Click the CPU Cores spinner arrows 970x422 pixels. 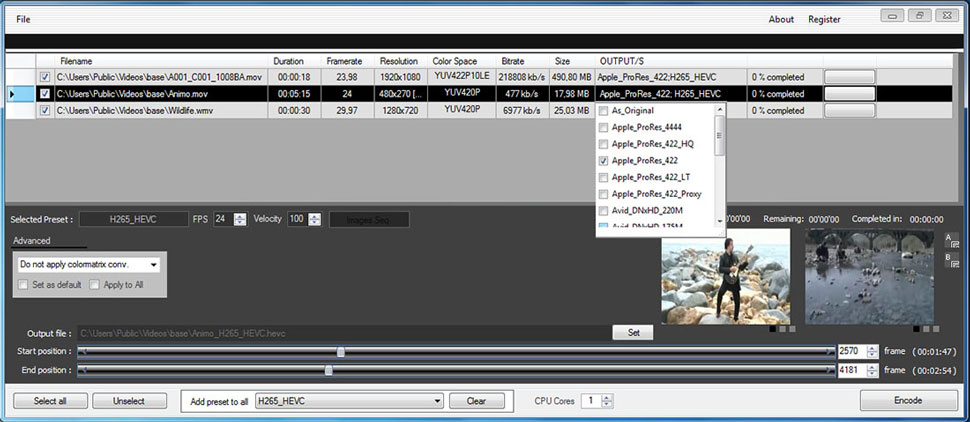pyautogui.click(x=606, y=401)
